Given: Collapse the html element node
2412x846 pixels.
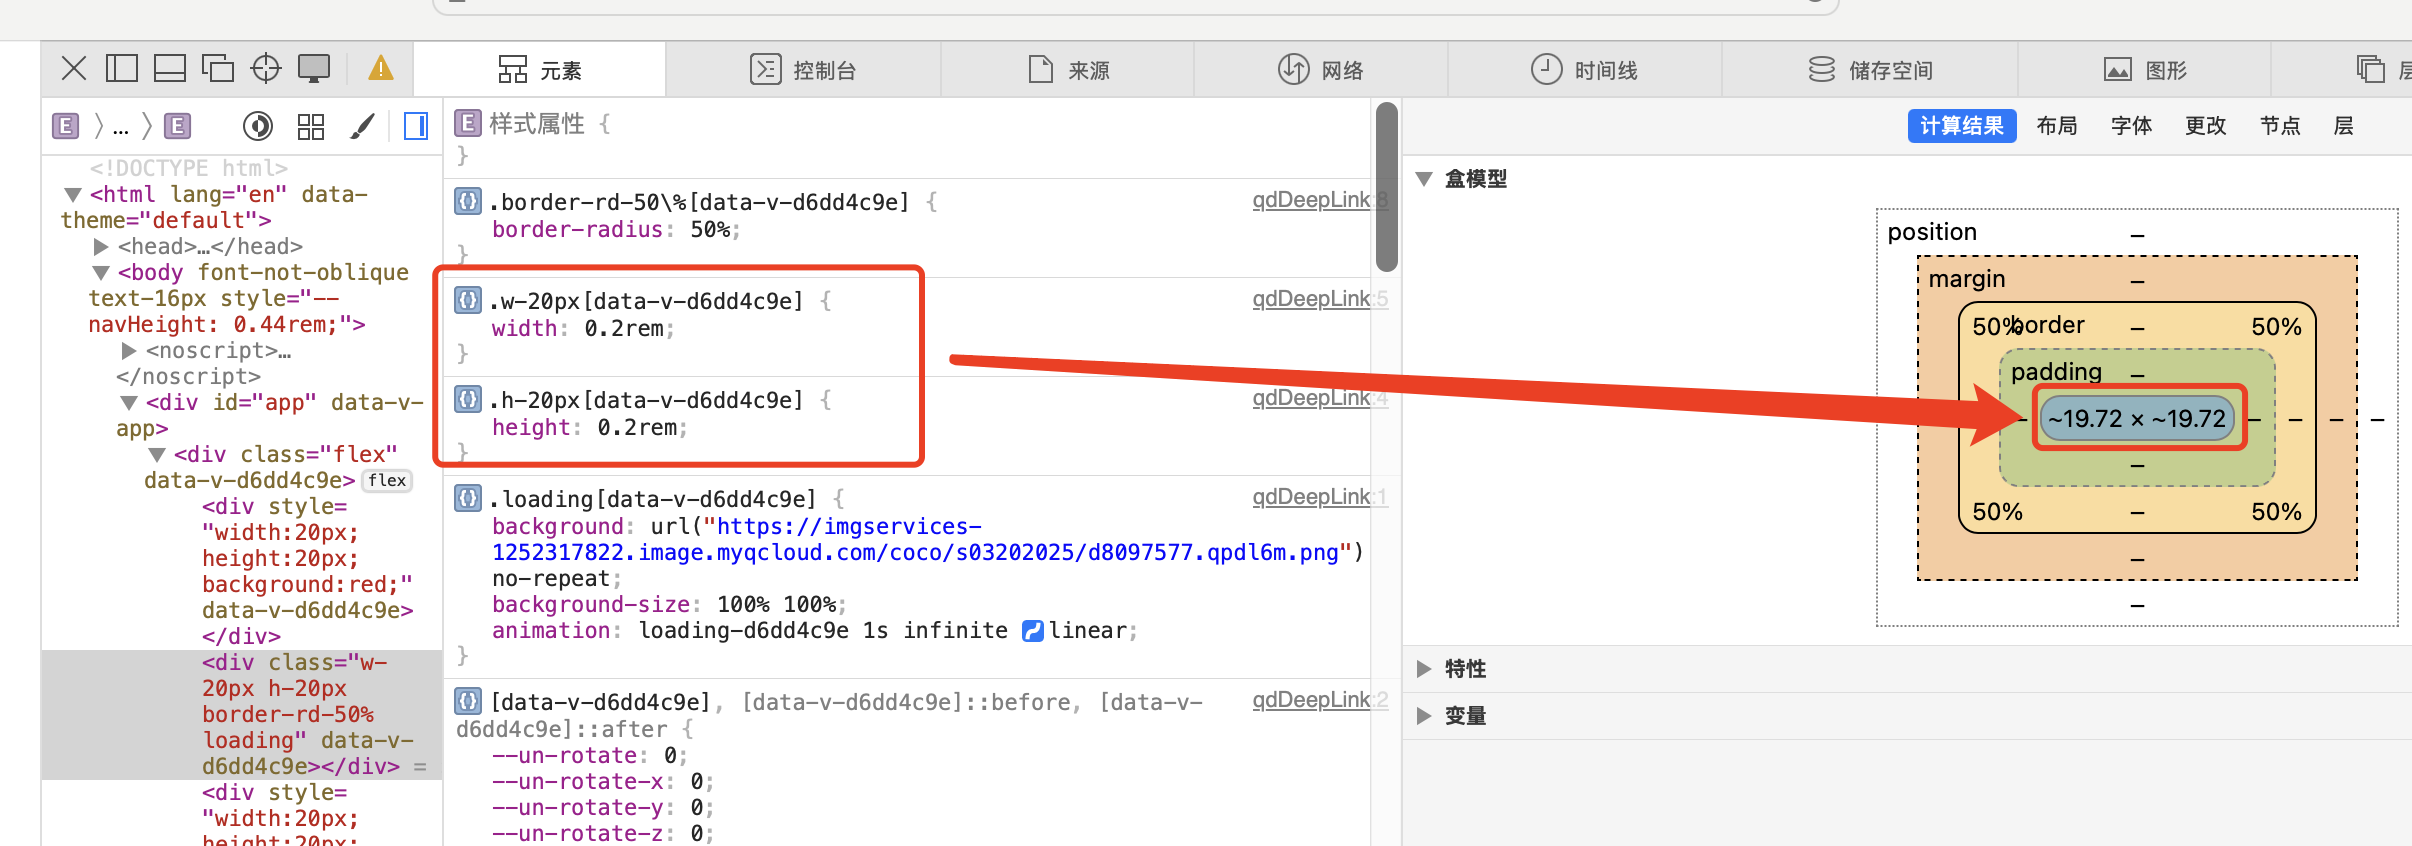Looking at the screenshot, I should (73, 194).
